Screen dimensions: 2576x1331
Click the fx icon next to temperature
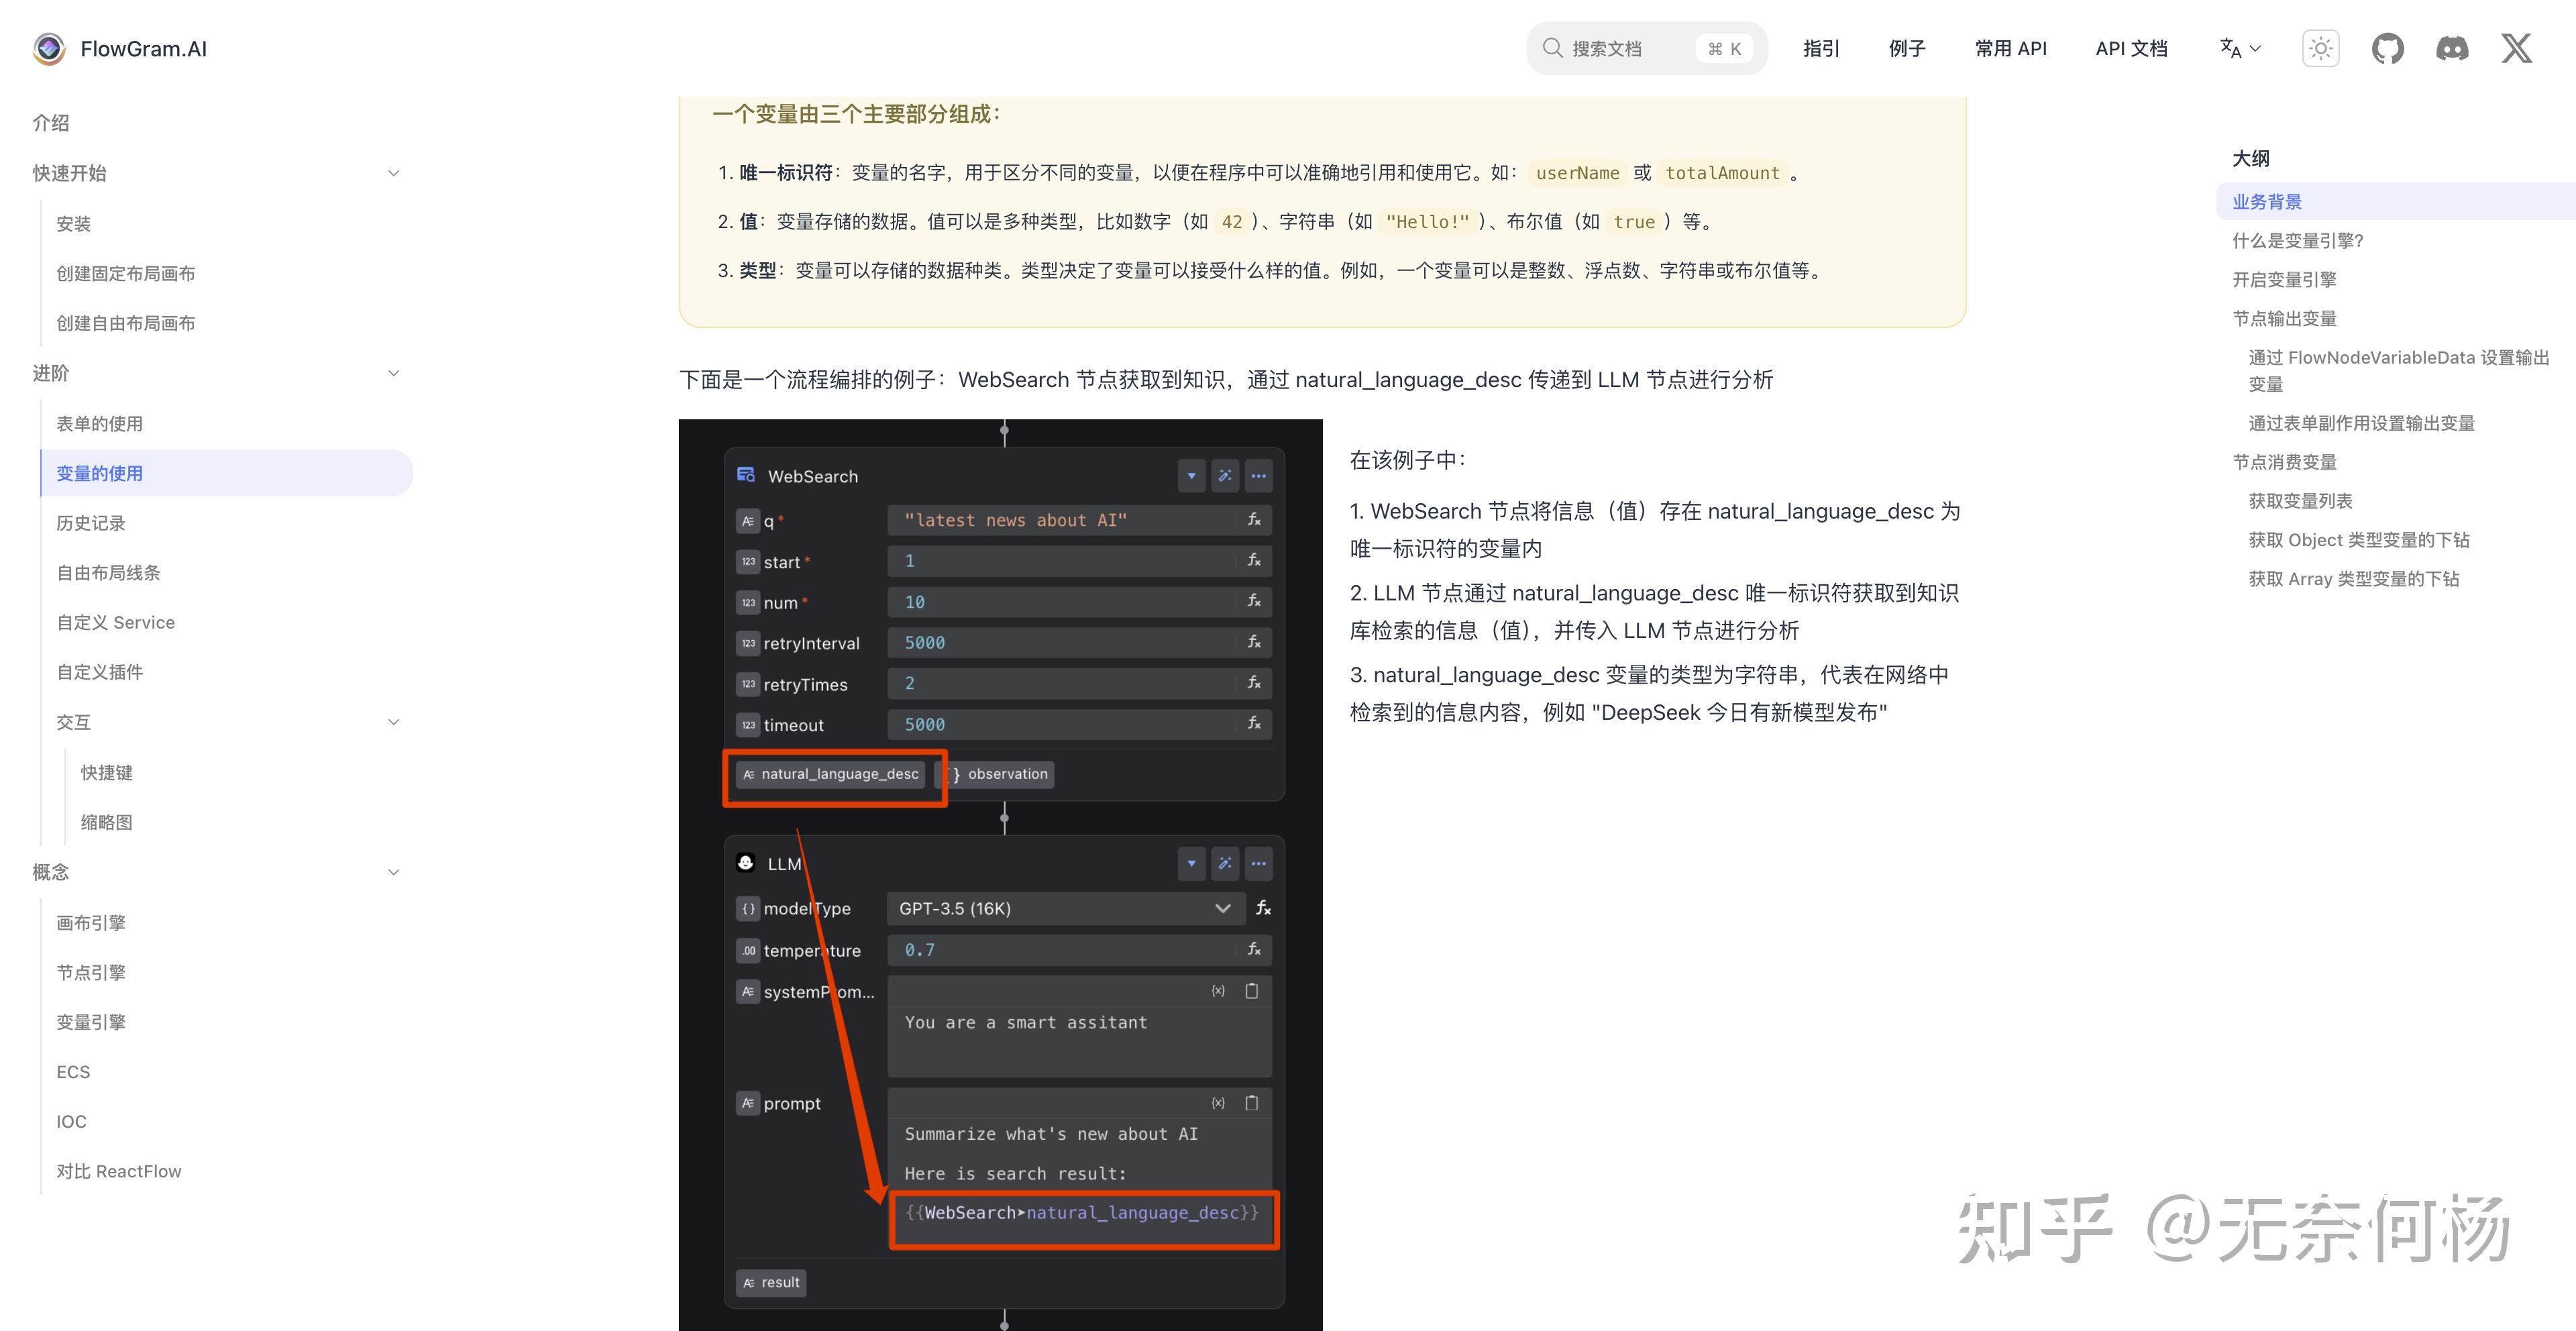coord(1254,949)
